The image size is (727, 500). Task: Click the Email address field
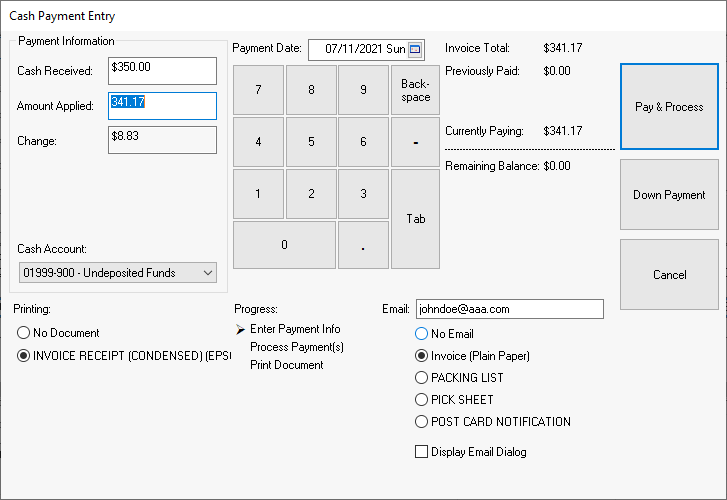point(509,310)
